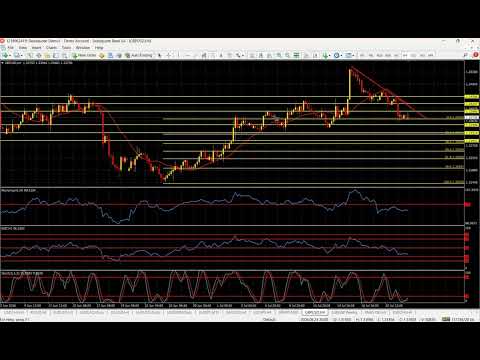
Task: Select the arrow cursor tool
Action: 160,55
